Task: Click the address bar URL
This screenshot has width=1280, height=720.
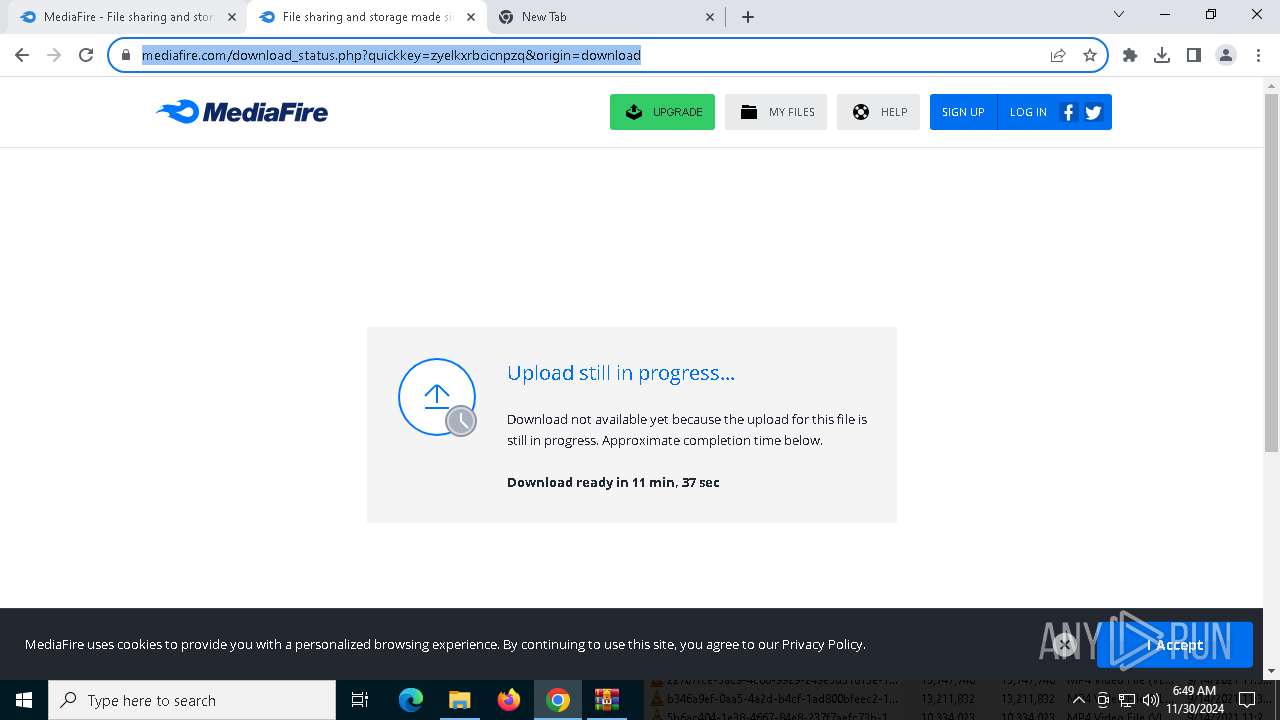Action: point(391,55)
